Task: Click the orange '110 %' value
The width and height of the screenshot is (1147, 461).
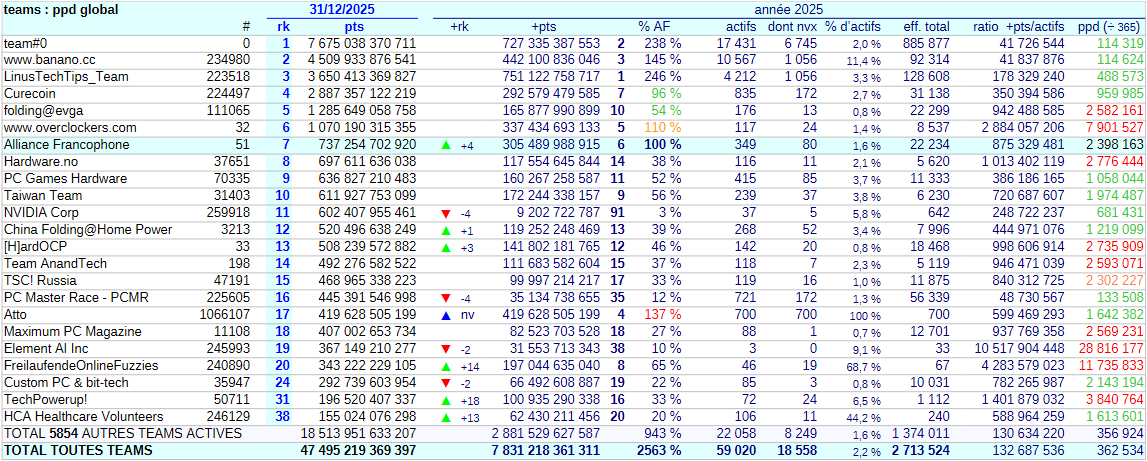Action: click(x=663, y=128)
